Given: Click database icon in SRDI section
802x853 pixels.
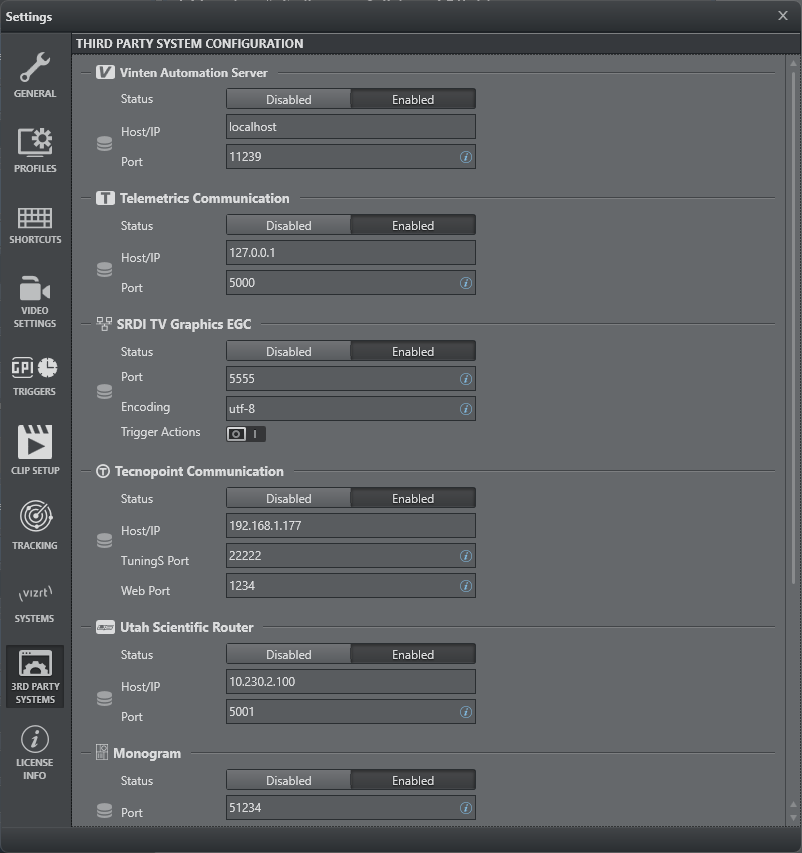Looking at the screenshot, I should pos(104,391).
